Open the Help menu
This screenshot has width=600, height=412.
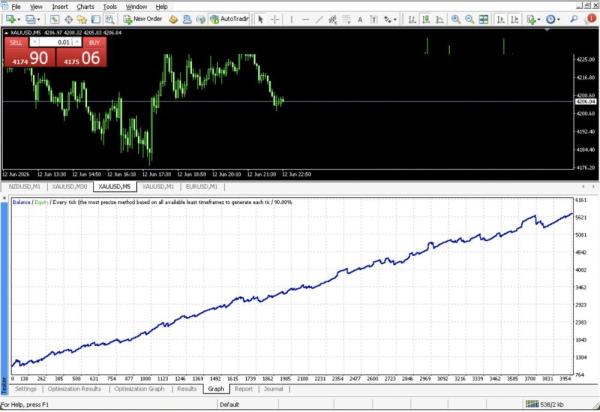pos(162,7)
